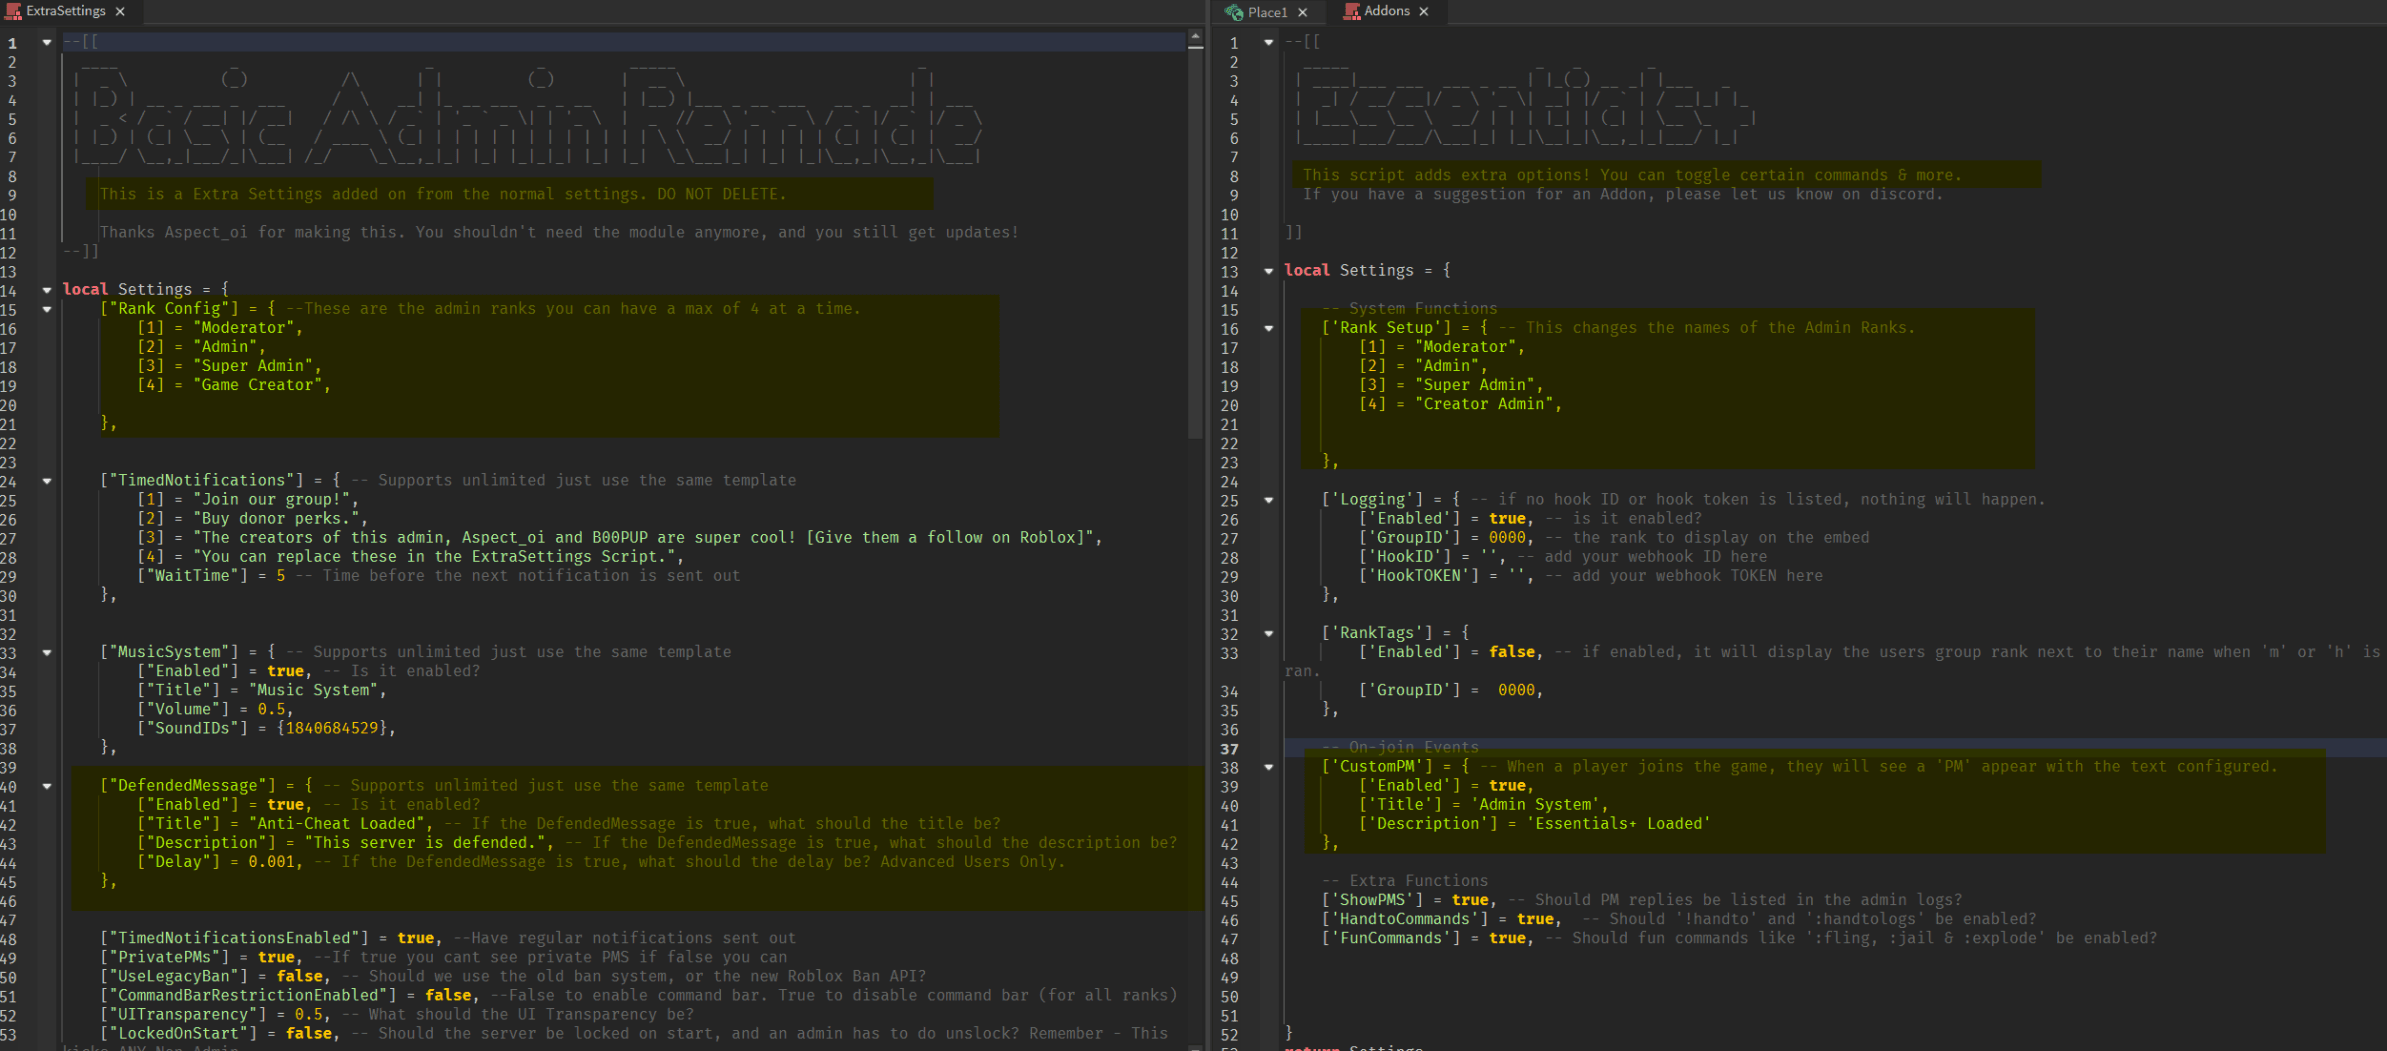
Task: Click the UITransparency value 0.5
Action: 309,1014
